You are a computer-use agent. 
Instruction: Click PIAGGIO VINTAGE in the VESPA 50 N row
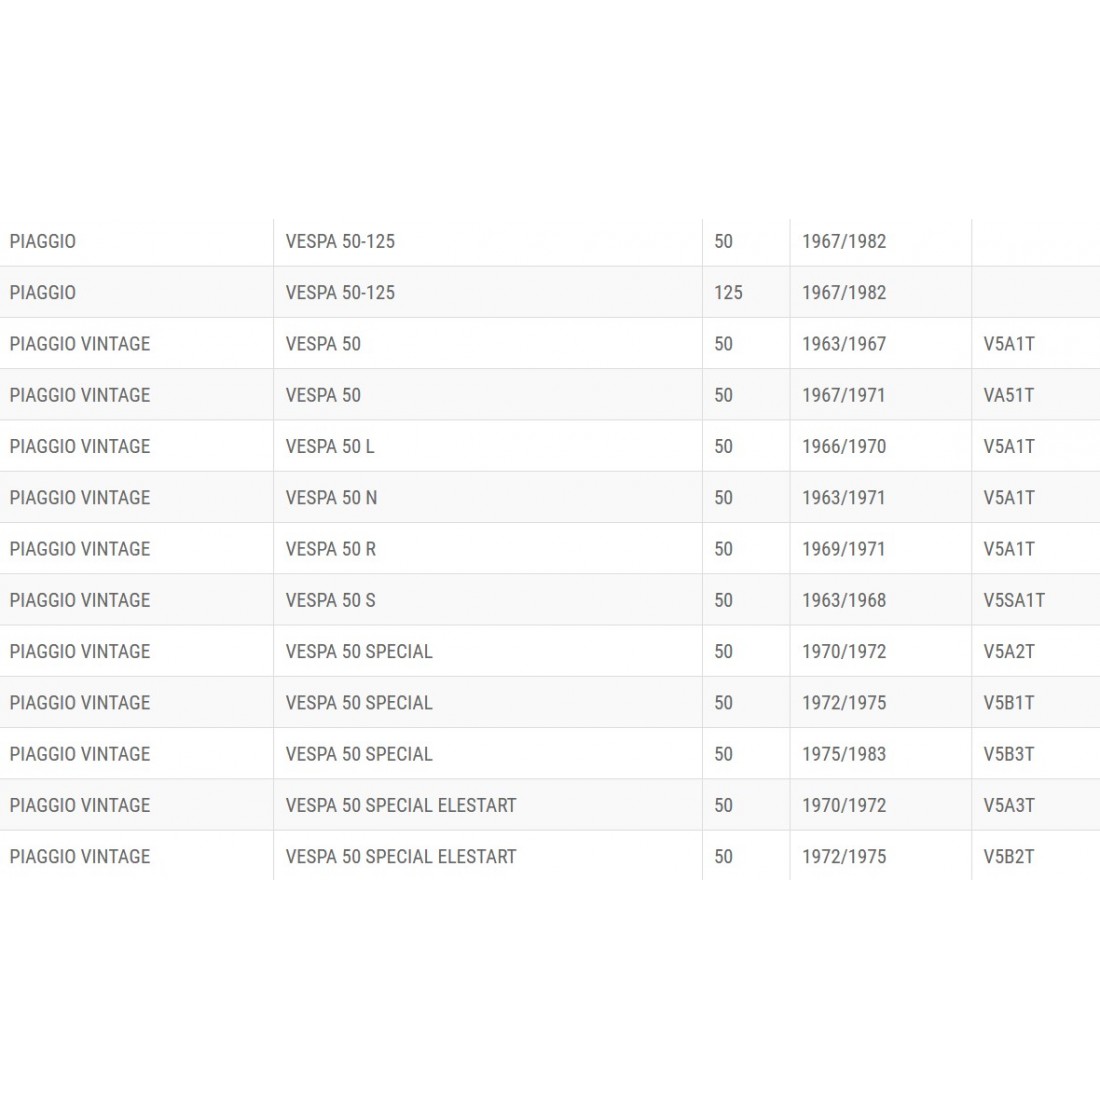coord(80,497)
